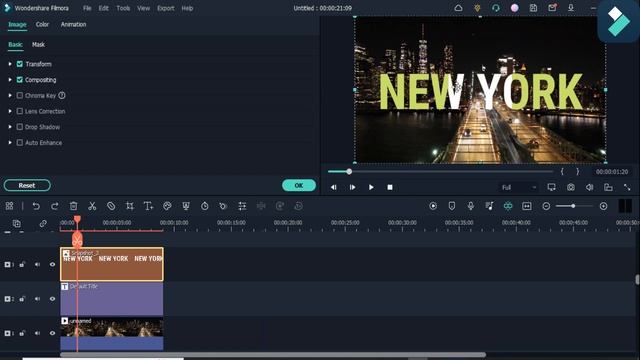Open the speed stopwatch tool icon
The image size is (640, 360).
[x=205, y=206]
